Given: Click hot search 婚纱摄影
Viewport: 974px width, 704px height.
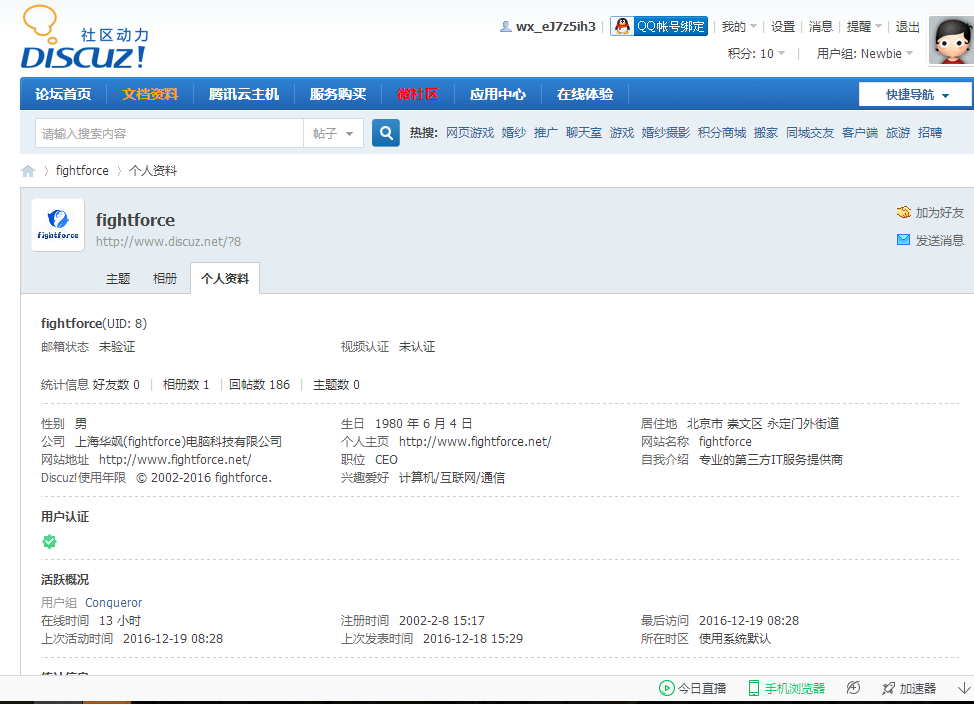Looking at the screenshot, I should tap(665, 132).
